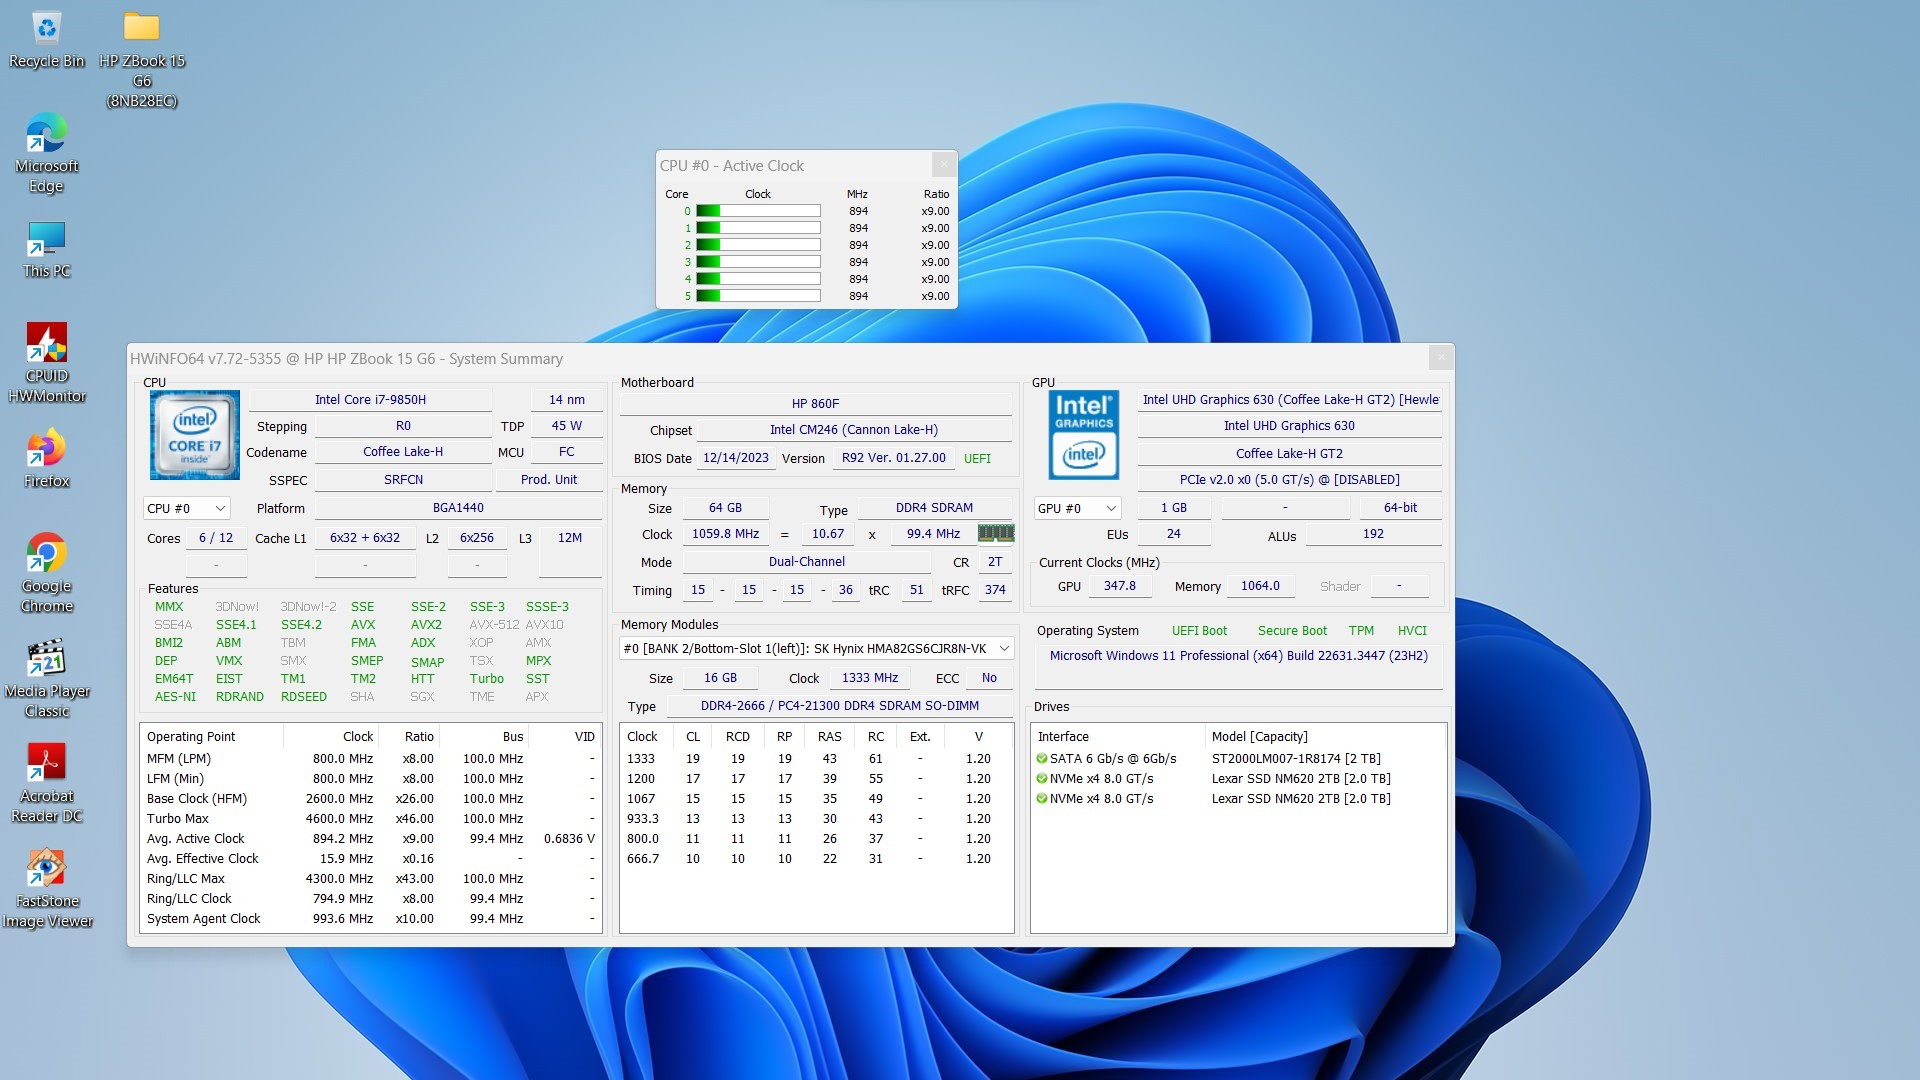Click the R92 Ver. 01.27.00 BIOS version
This screenshot has width=1920, height=1080.
point(893,458)
